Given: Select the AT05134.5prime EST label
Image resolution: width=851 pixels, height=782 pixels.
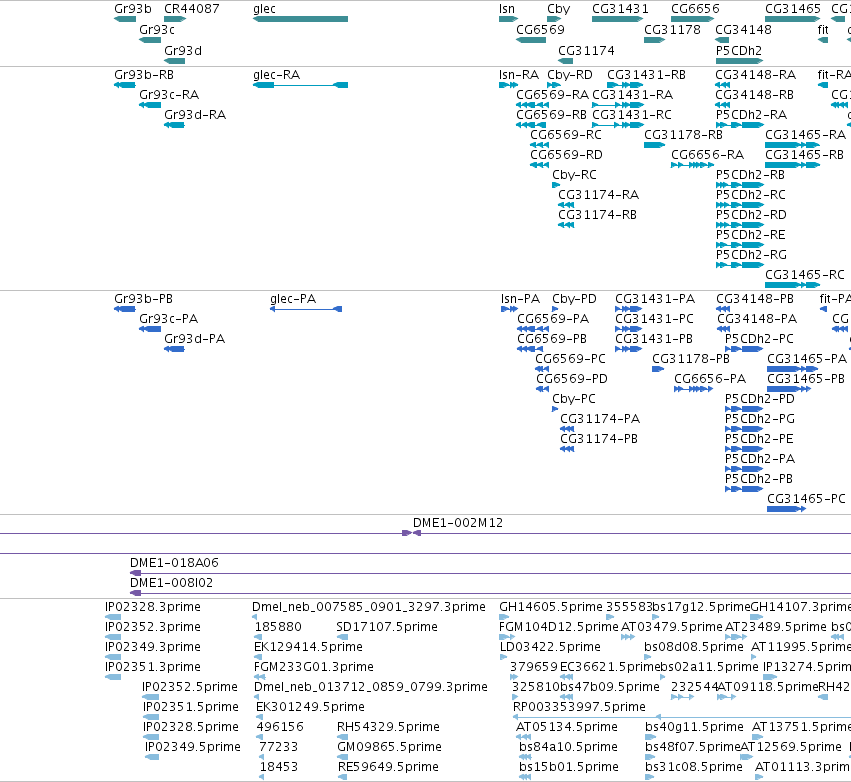Looking at the screenshot, I should tap(567, 727).
